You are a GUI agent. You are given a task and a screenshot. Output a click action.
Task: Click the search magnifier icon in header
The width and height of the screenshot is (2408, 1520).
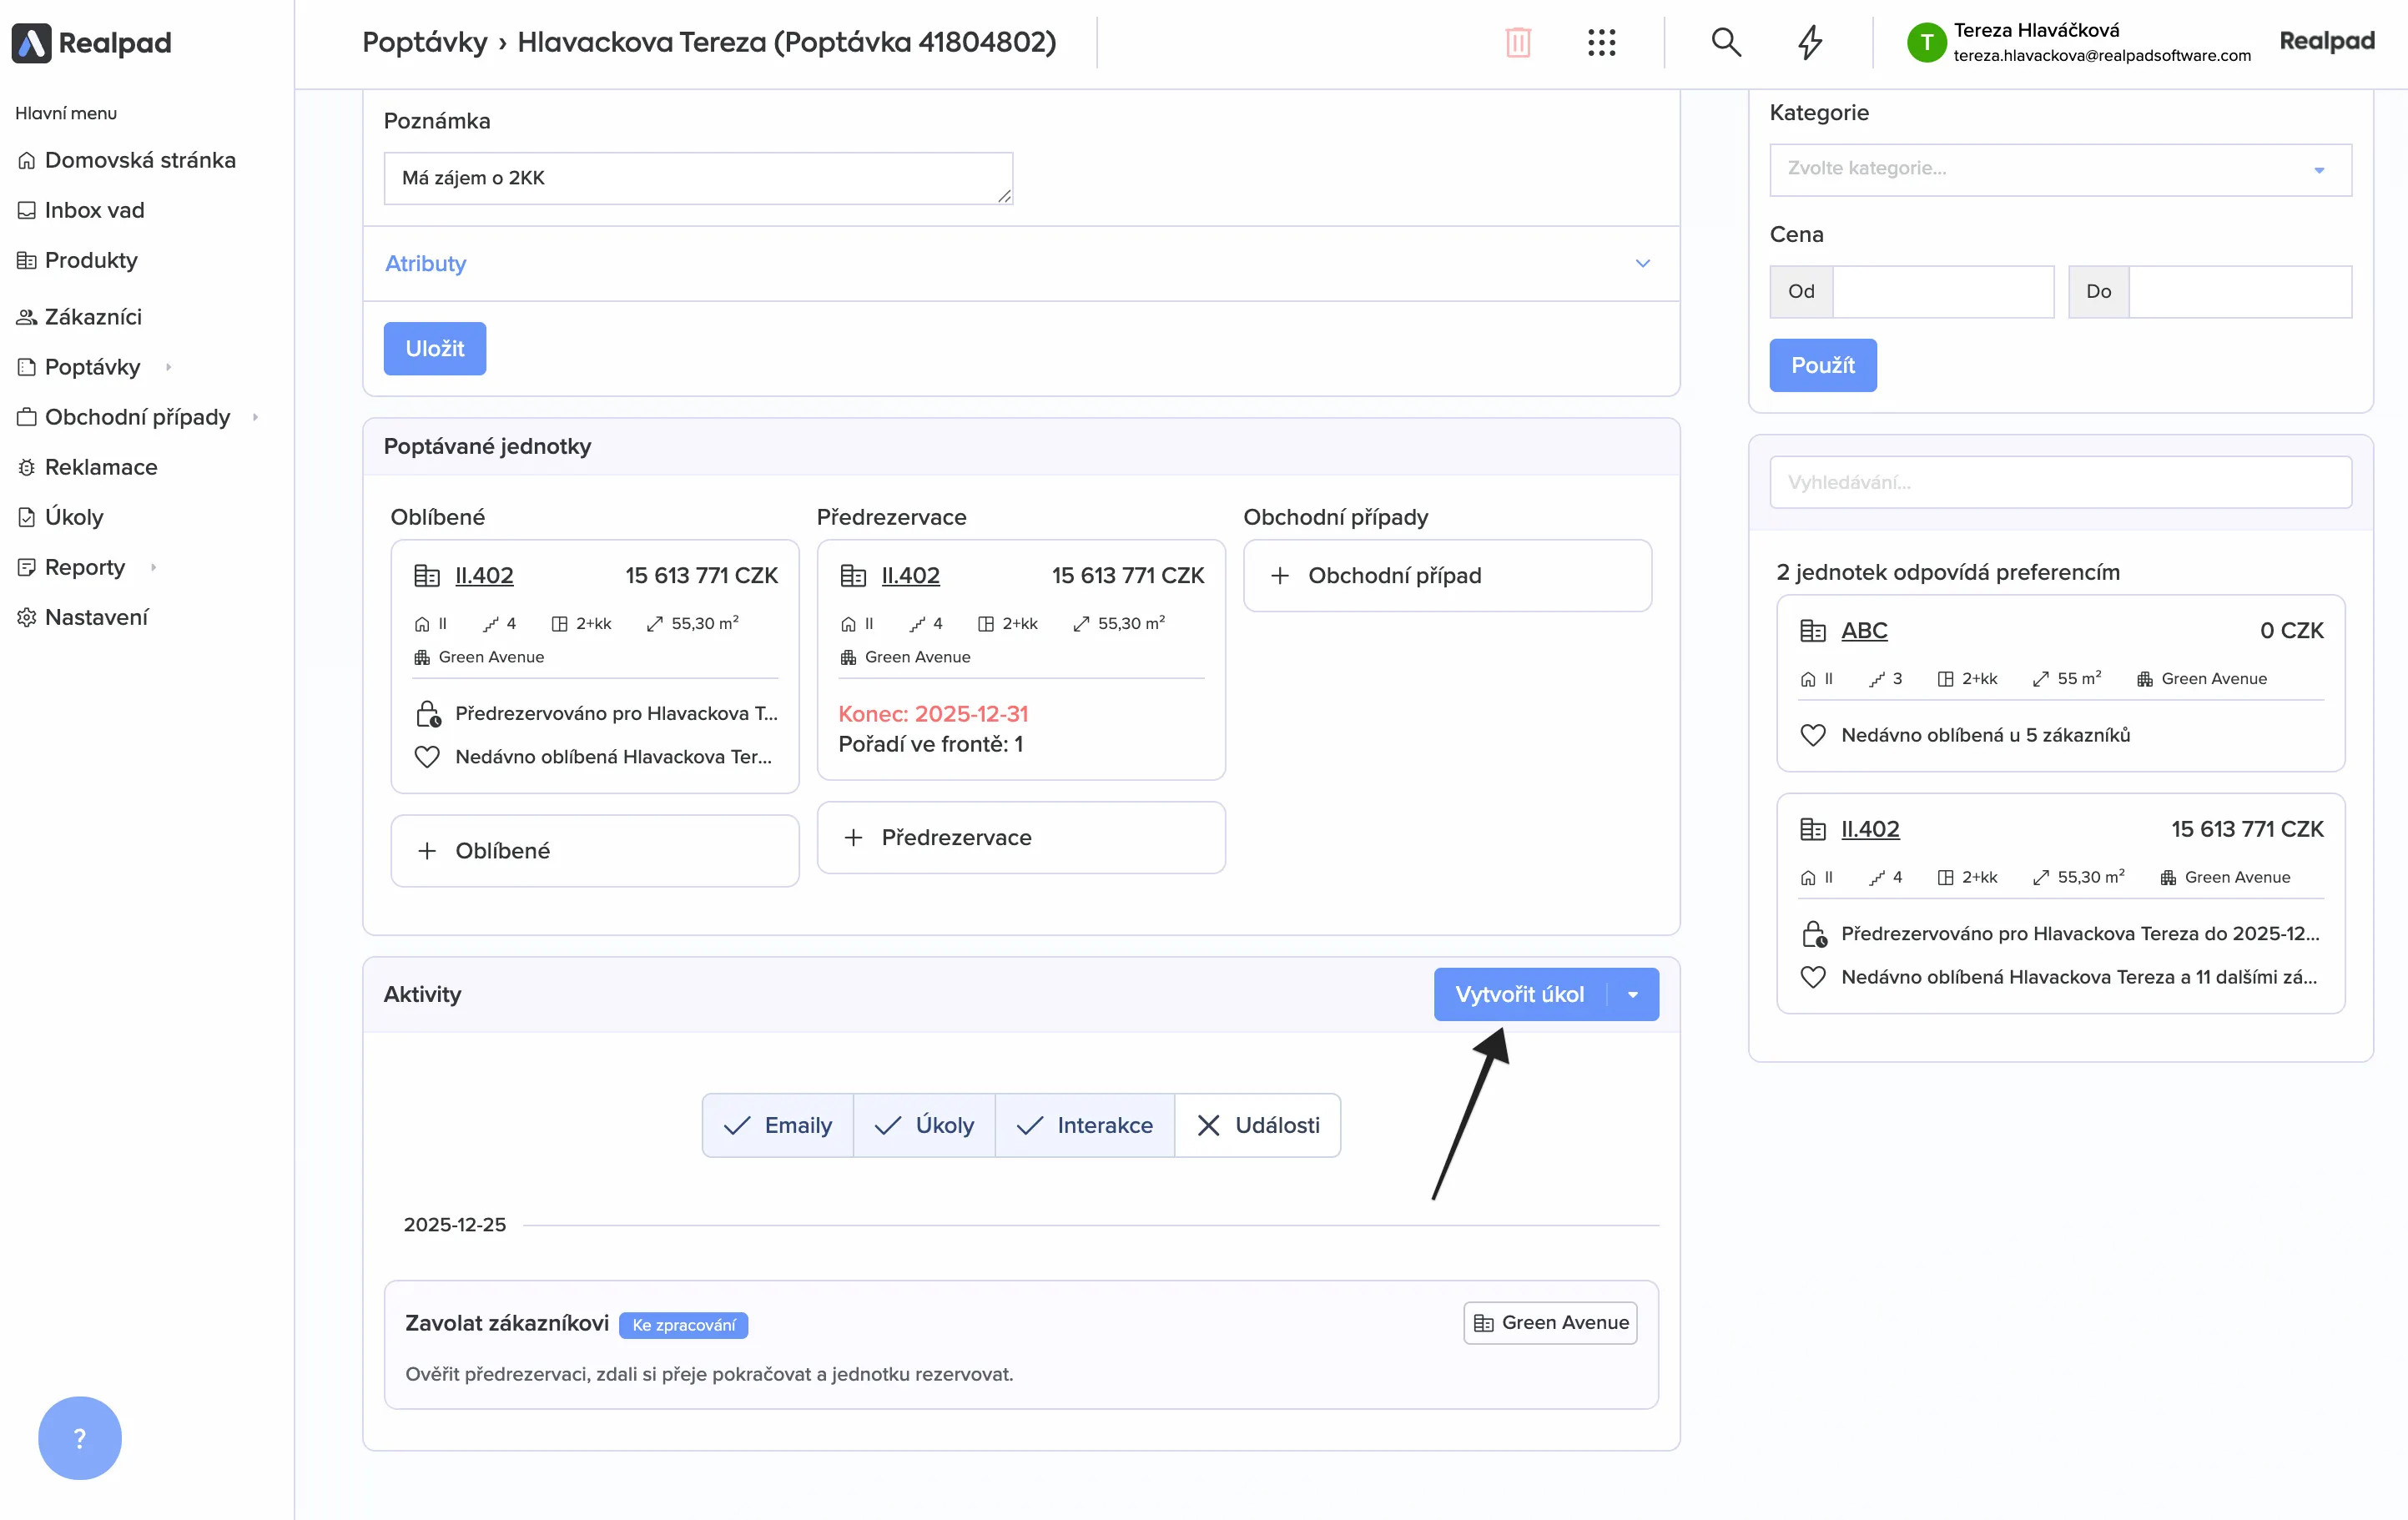tap(1726, 42)
